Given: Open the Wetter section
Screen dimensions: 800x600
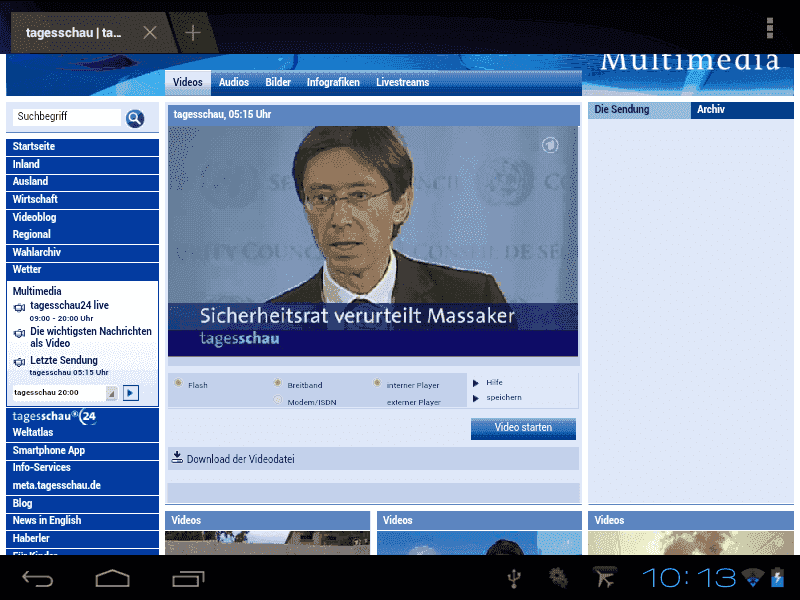Looking at the screenshot, I should click(82, 270).
